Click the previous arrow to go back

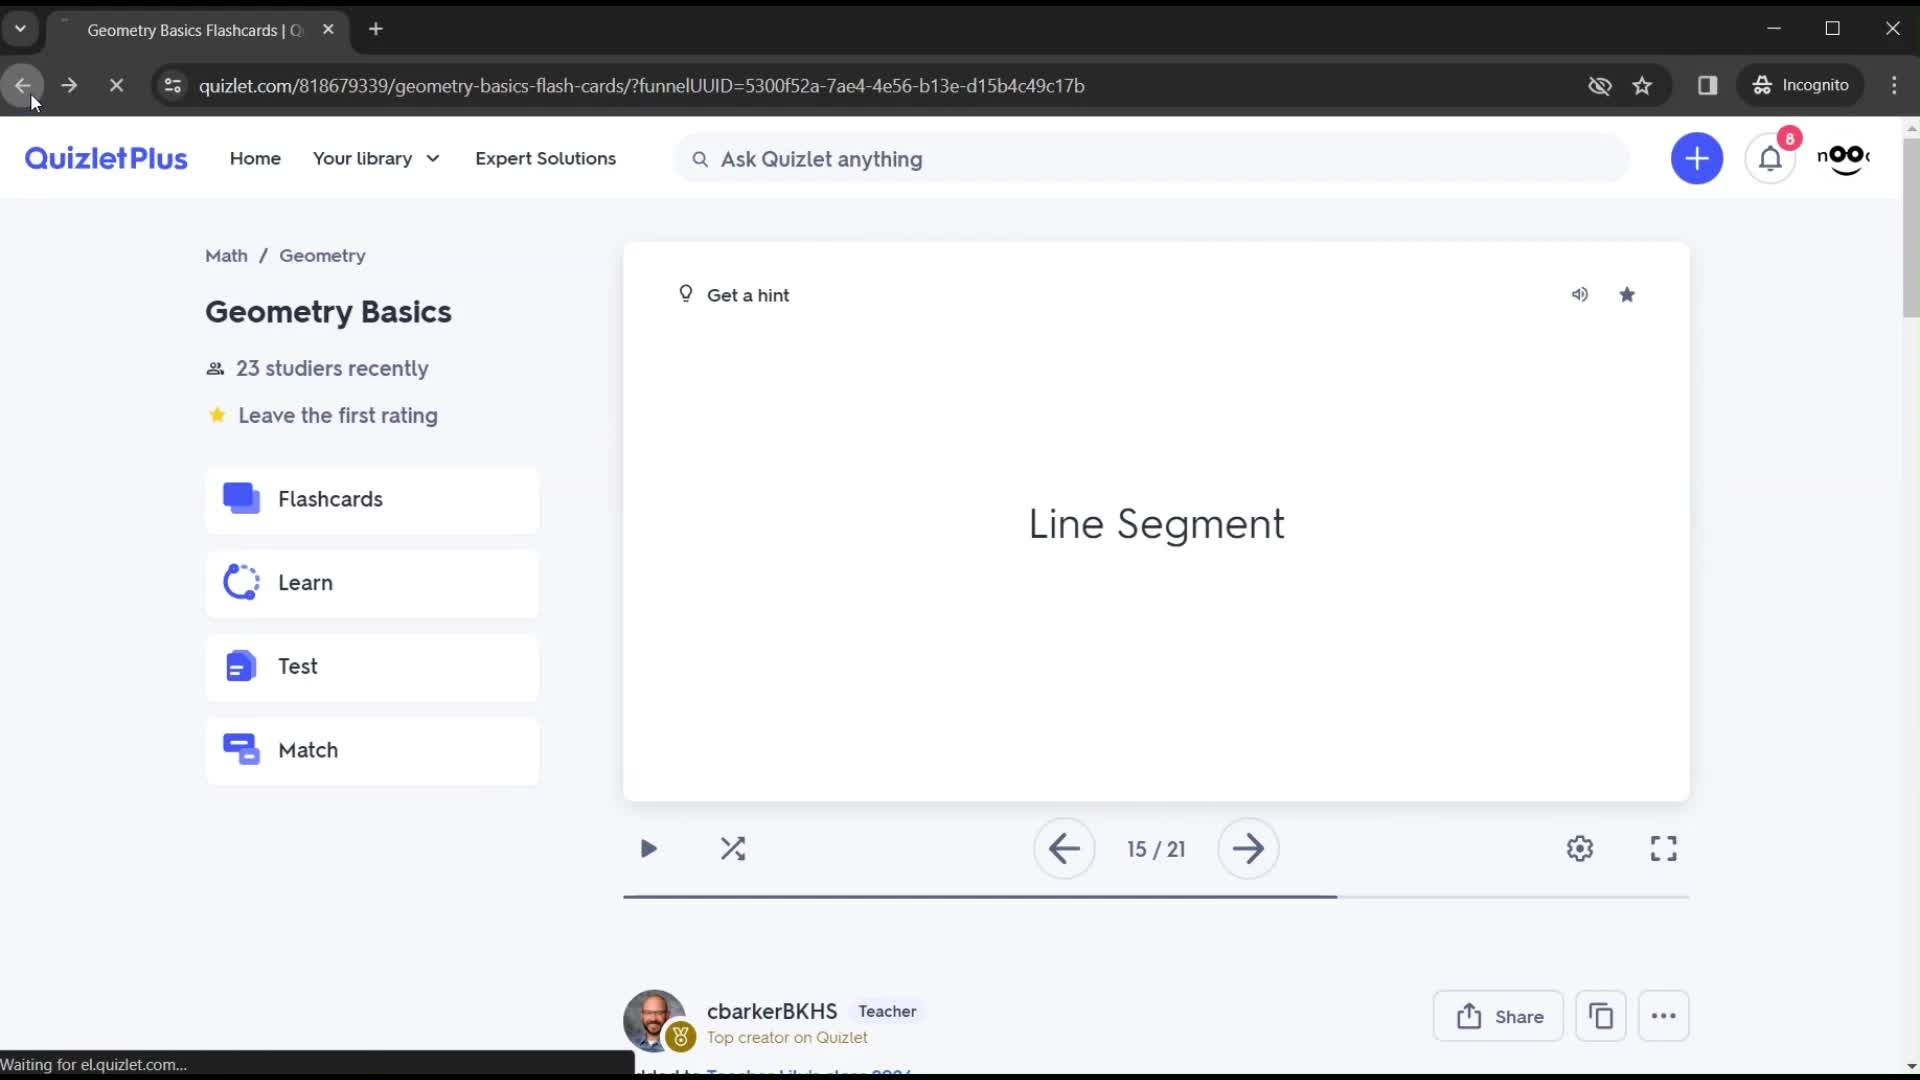click(1065, 849)
